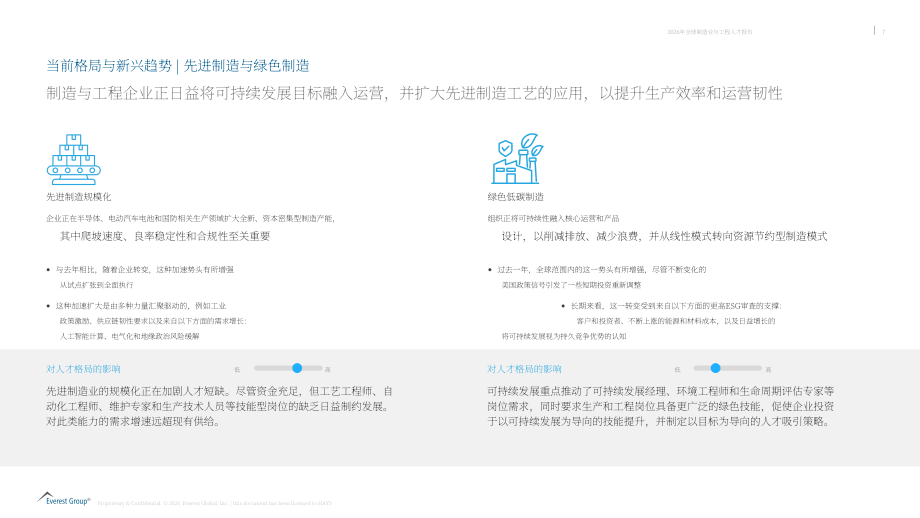Click the bullet 长期来看，这一转变受到
This screenshot has width=920, height=518.
(x=676, y=306)
